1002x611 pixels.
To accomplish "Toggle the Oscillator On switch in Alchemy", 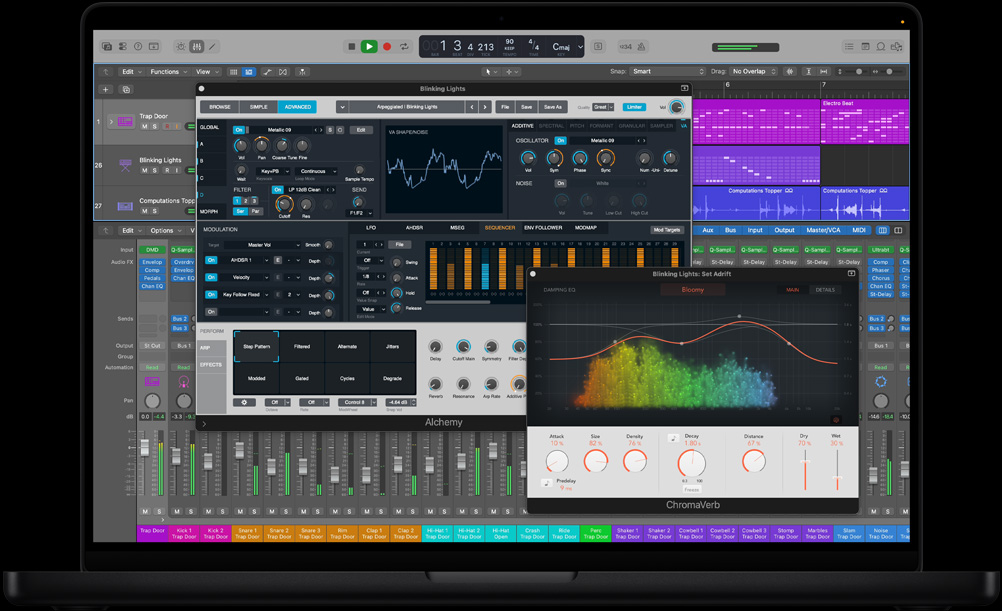I will tap(561, 141).
